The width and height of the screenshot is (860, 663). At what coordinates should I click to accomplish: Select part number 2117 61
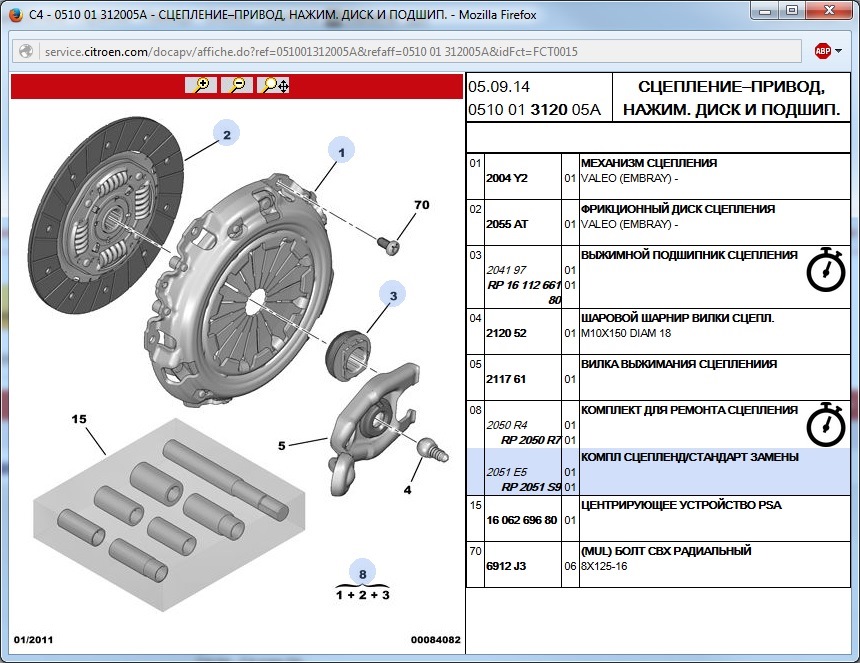coord(506,379)
